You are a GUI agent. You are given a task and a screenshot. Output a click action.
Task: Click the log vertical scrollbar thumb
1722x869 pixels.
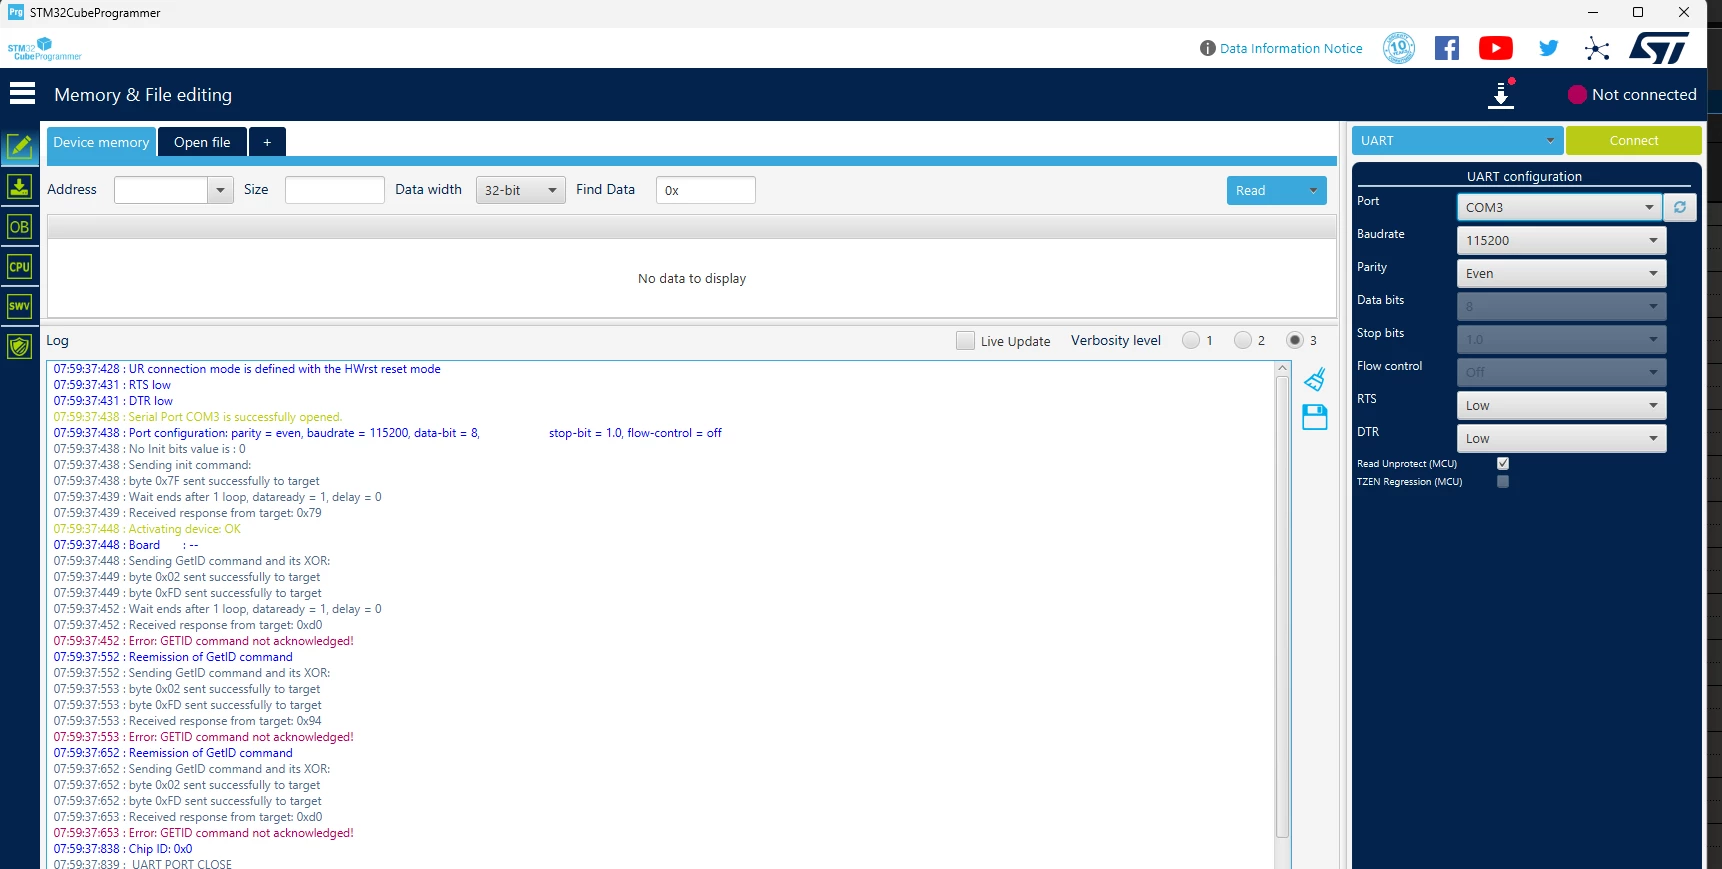pos(1282,606)
